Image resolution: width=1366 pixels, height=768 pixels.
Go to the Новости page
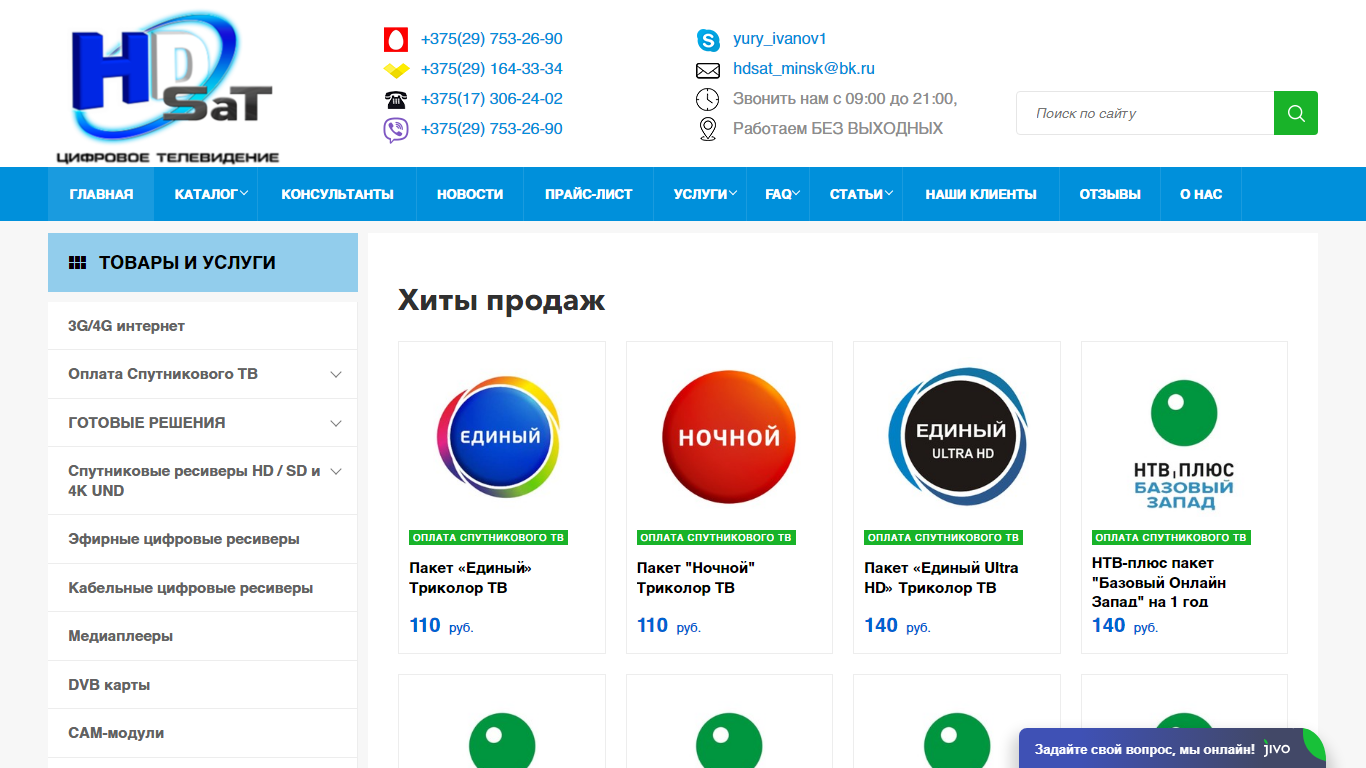click(x=470, y=194)
